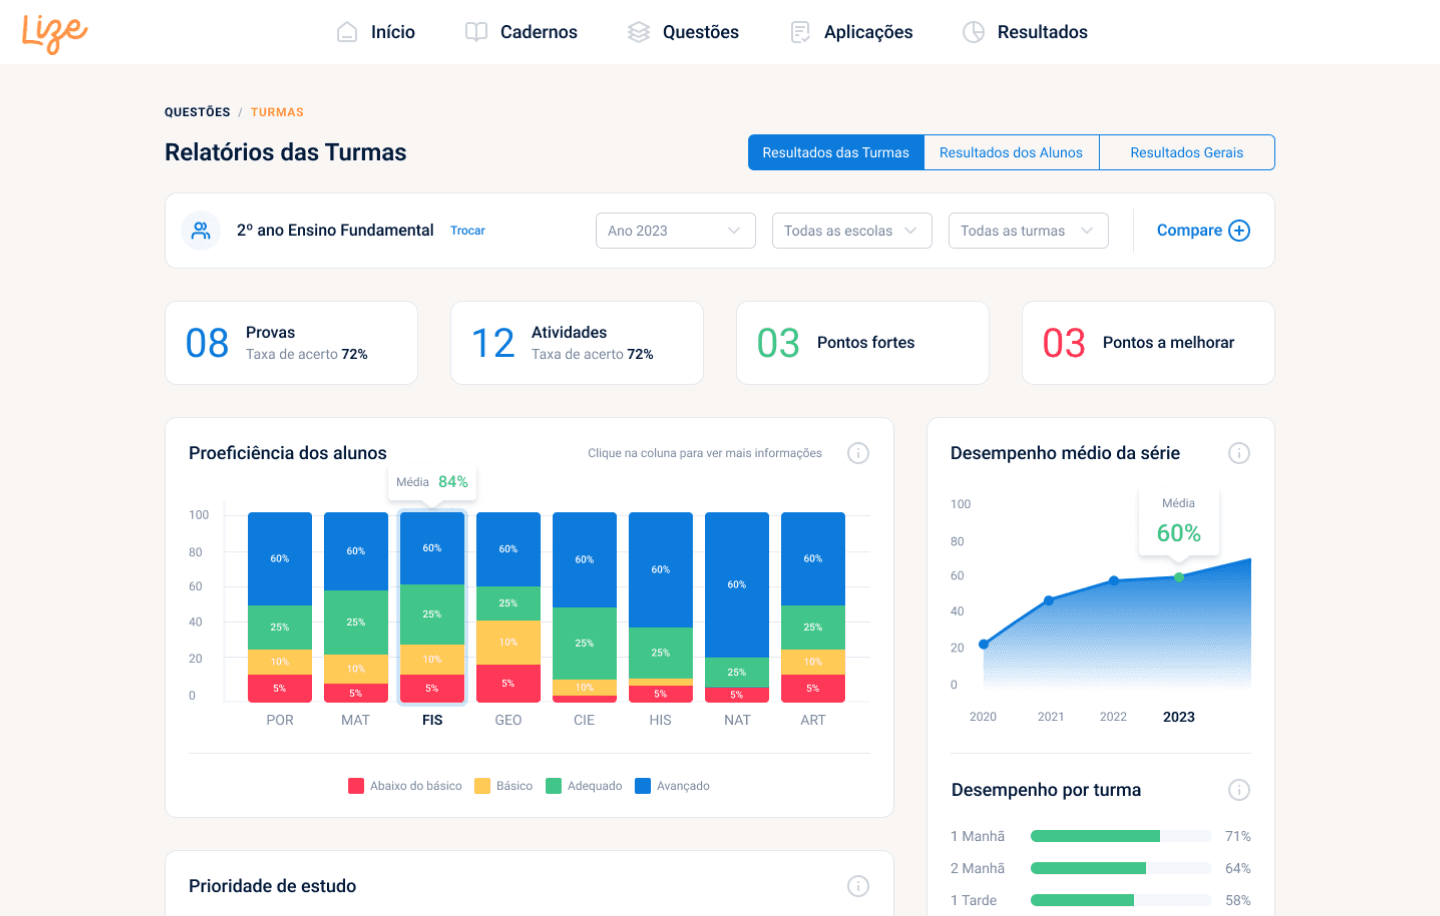
Task: Select the NAT column in chart
Action: (x=737, y=607)
